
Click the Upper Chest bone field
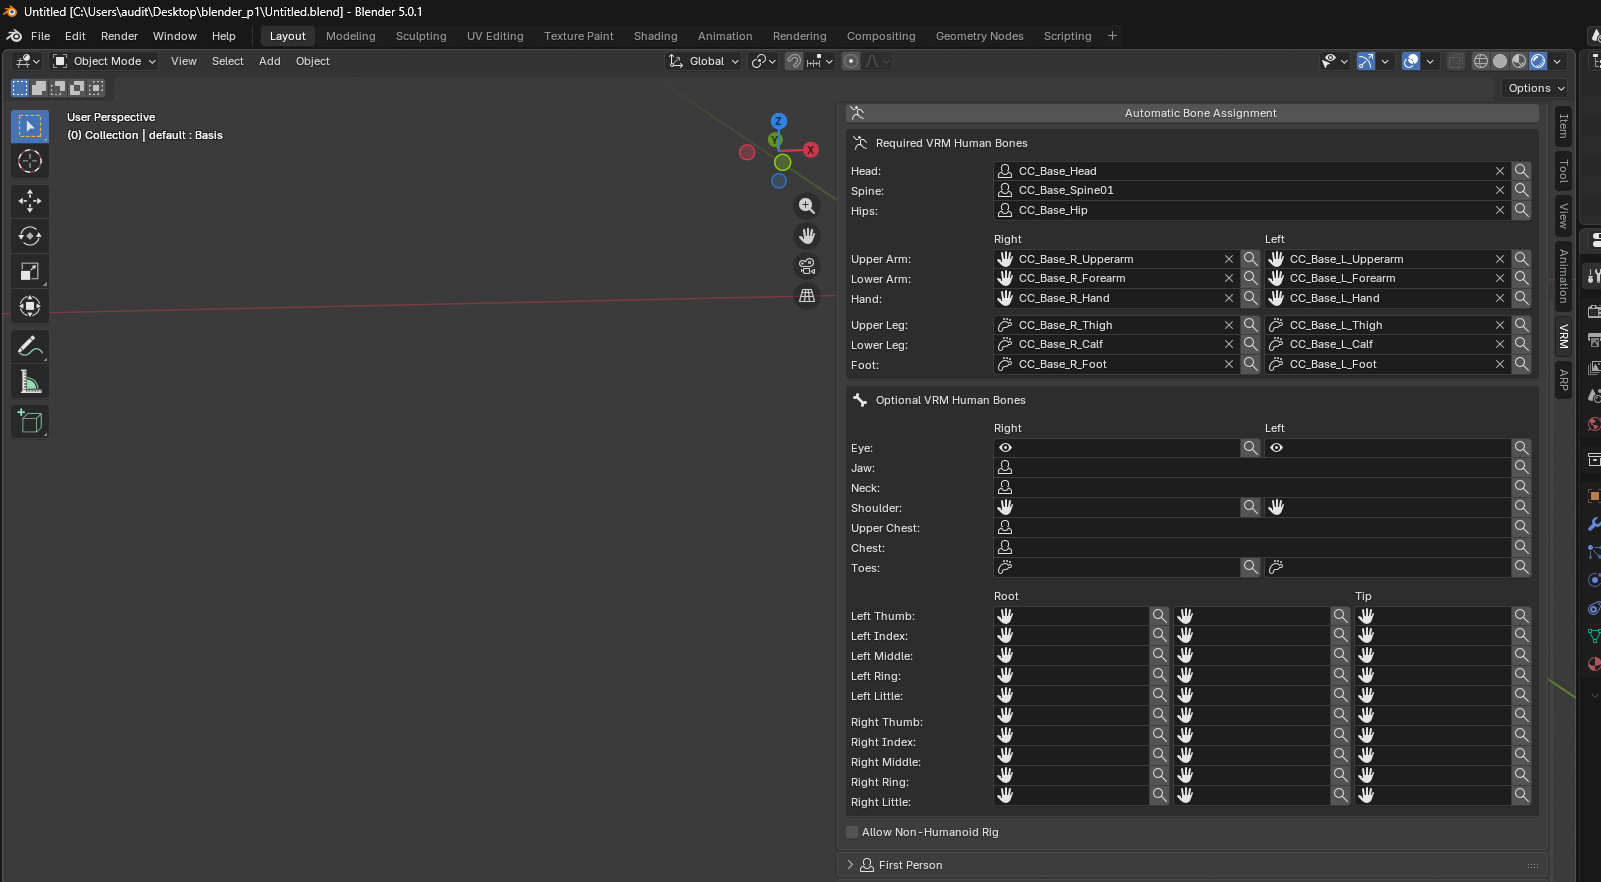pos(1252,527)
